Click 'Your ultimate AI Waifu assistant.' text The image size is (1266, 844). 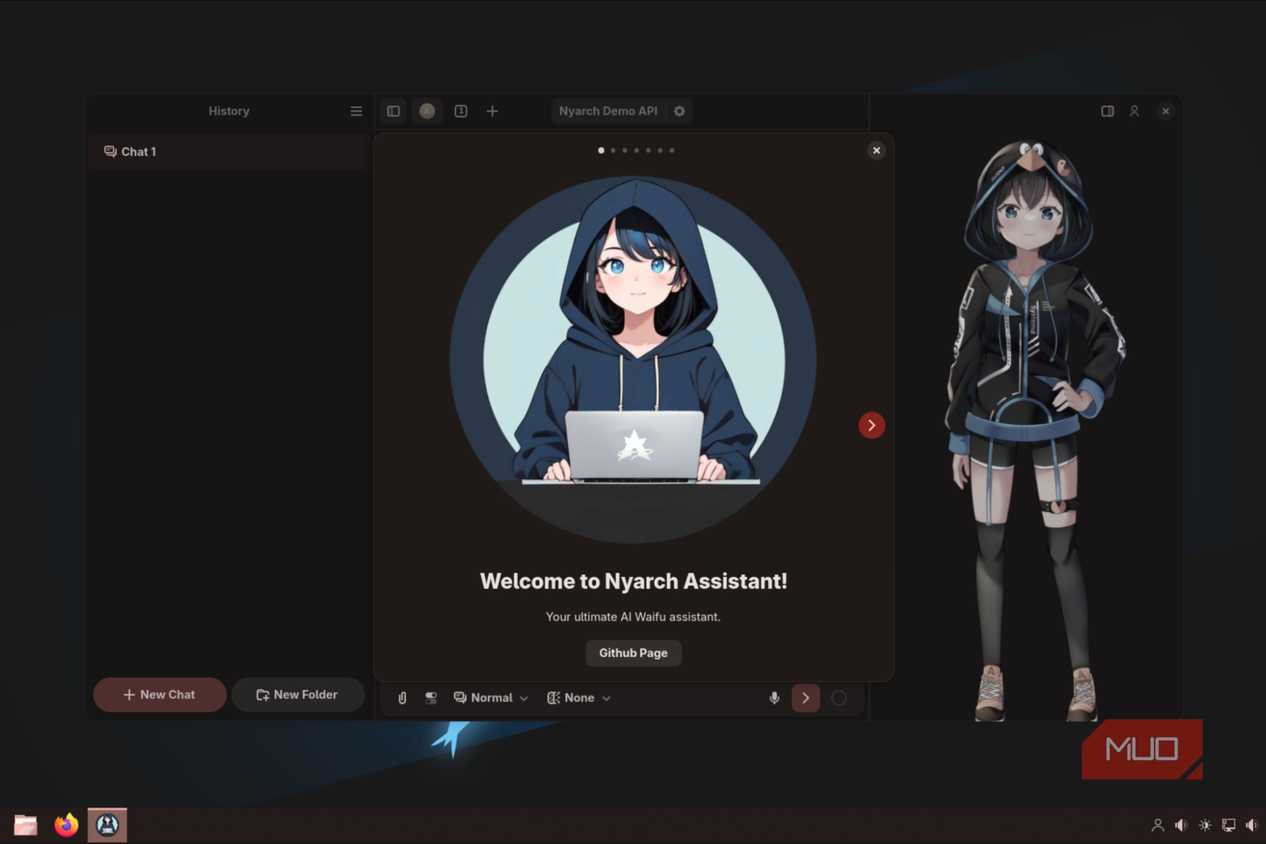click(x=633, y=617)
